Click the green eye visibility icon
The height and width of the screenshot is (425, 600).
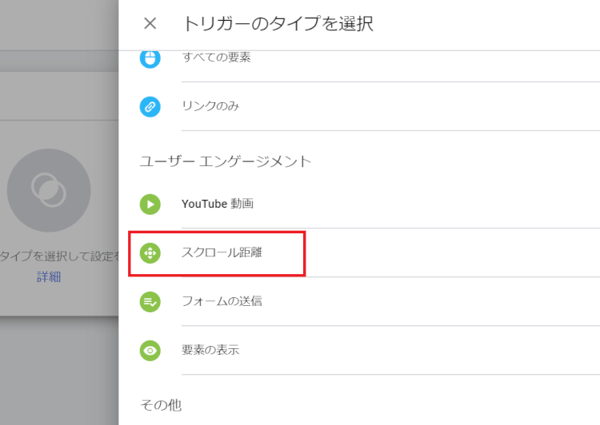tap(150, 350)
